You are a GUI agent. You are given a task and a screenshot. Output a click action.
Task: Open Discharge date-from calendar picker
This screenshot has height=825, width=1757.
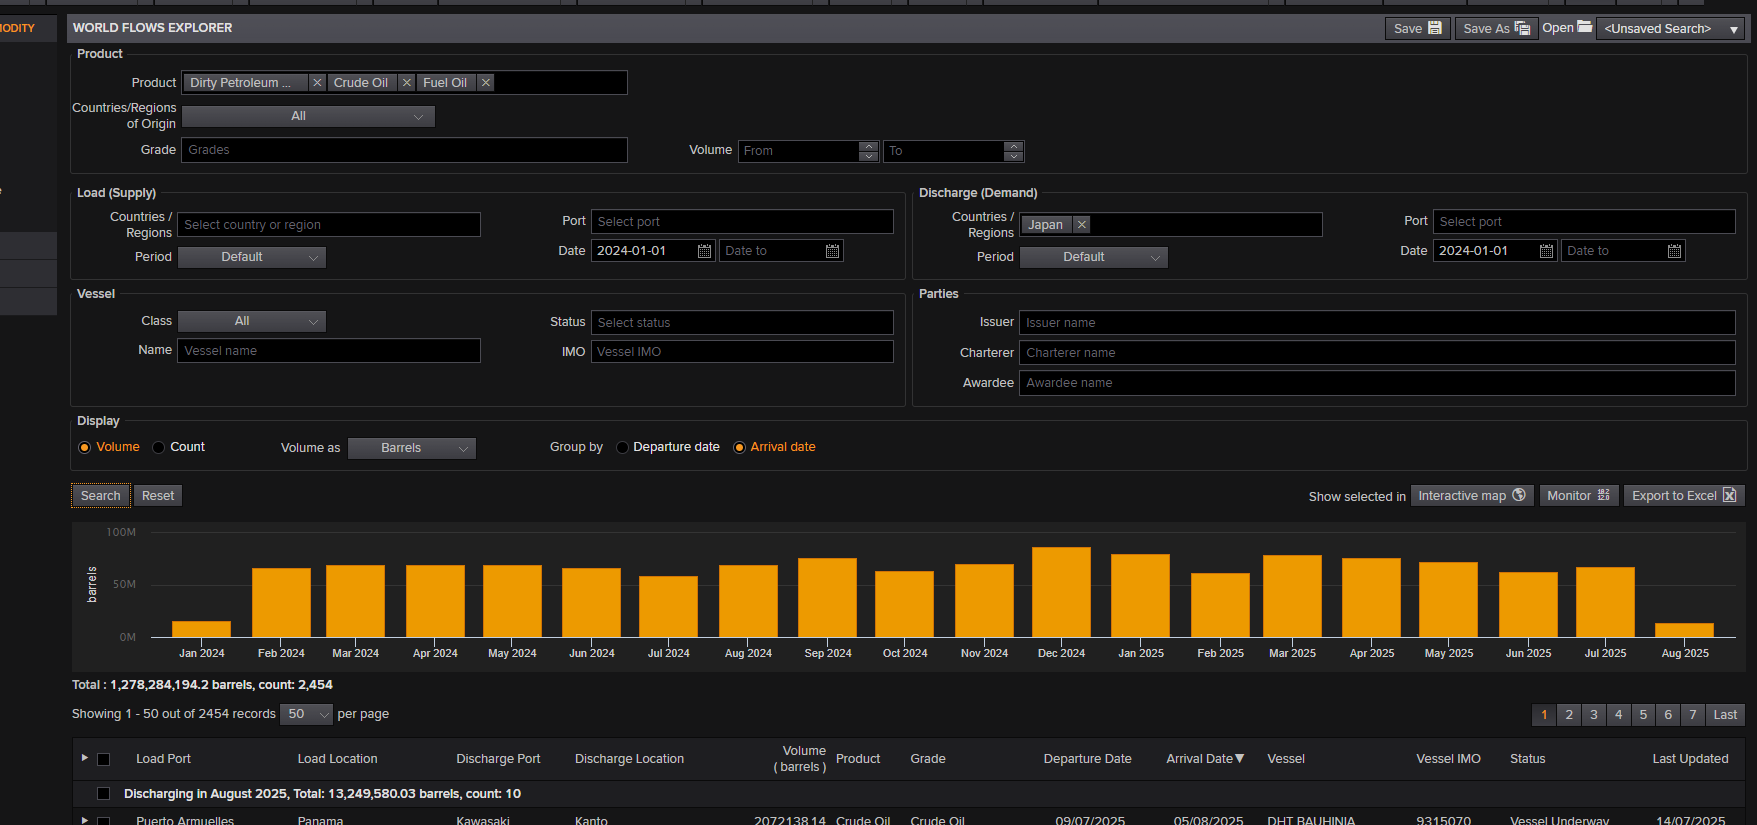tap(1546, 251)
